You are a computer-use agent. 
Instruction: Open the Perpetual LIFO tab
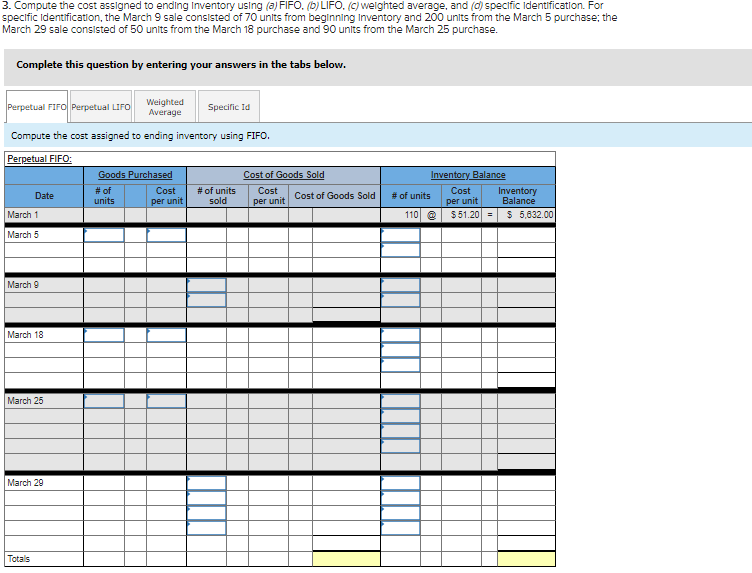[x=101, y=106]
